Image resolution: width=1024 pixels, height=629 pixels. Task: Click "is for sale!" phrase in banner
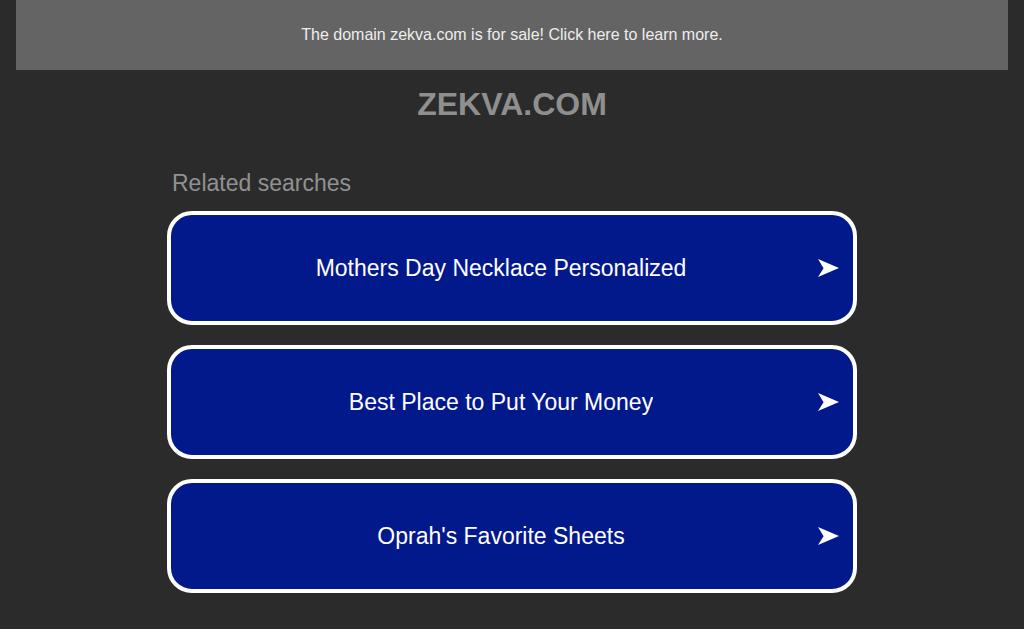[x=507, y=34]
